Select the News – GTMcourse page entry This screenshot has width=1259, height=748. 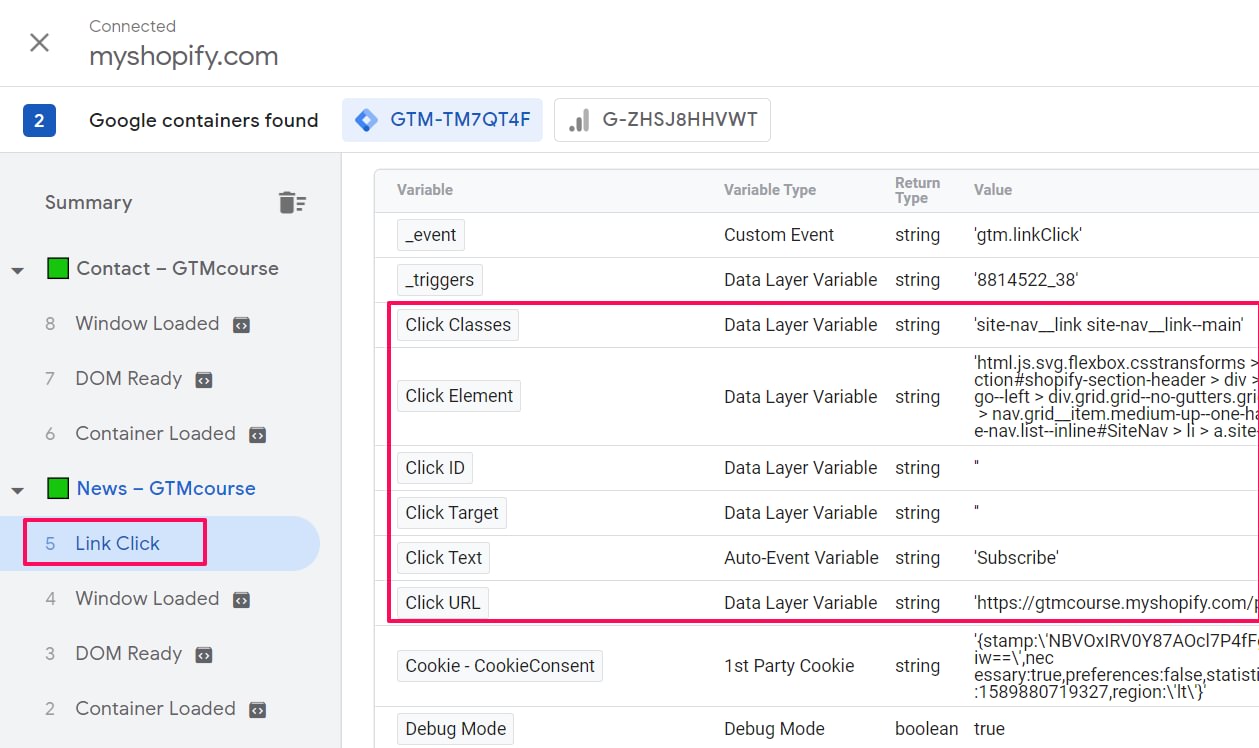(x=166, y=488)
